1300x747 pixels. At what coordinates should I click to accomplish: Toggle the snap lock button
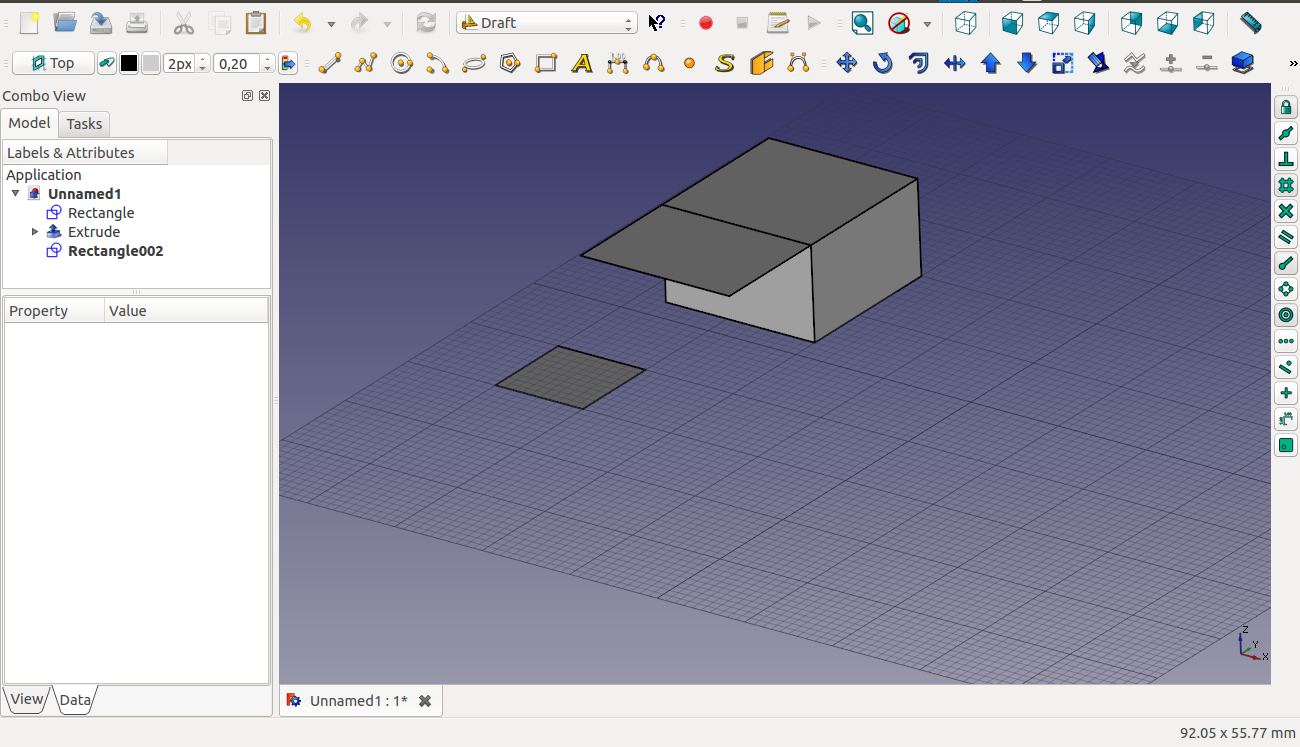click(1286, 107)
